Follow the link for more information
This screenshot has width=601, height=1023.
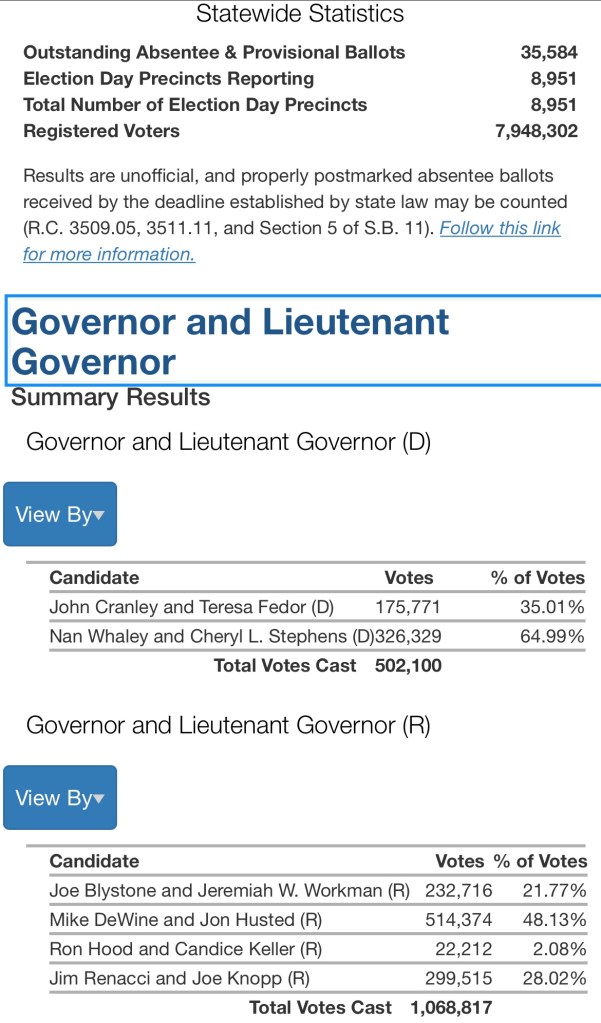tap(500, 228)
